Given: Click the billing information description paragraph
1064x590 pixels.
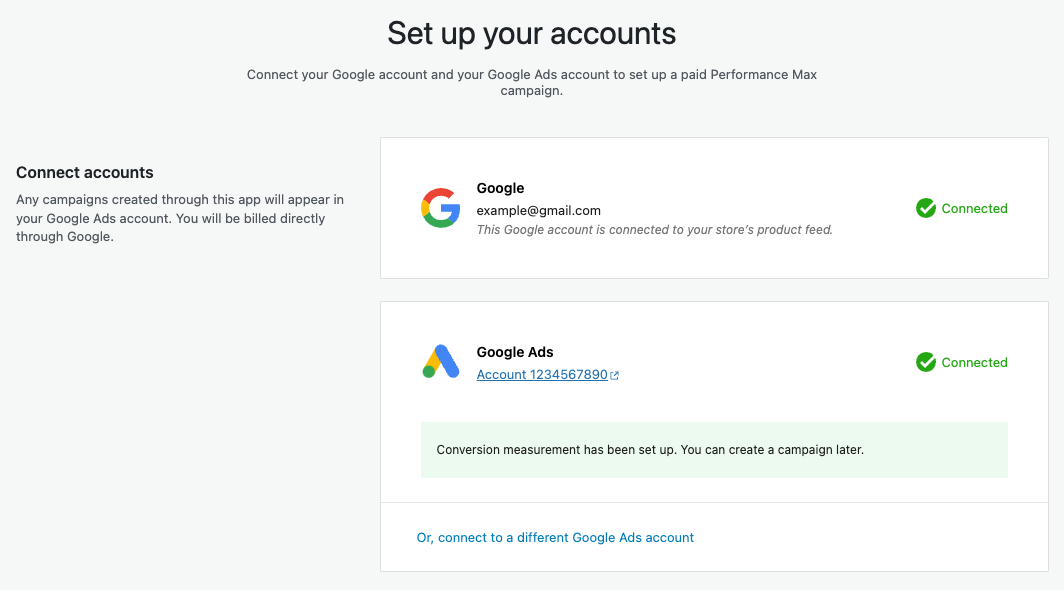Looking at the screenshot, I should pyautogui.click(x=180, y=218).
